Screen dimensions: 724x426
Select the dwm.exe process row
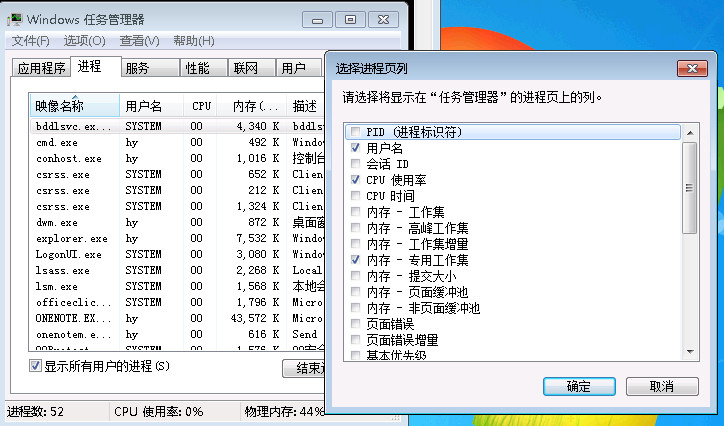(x=177, y=222)
